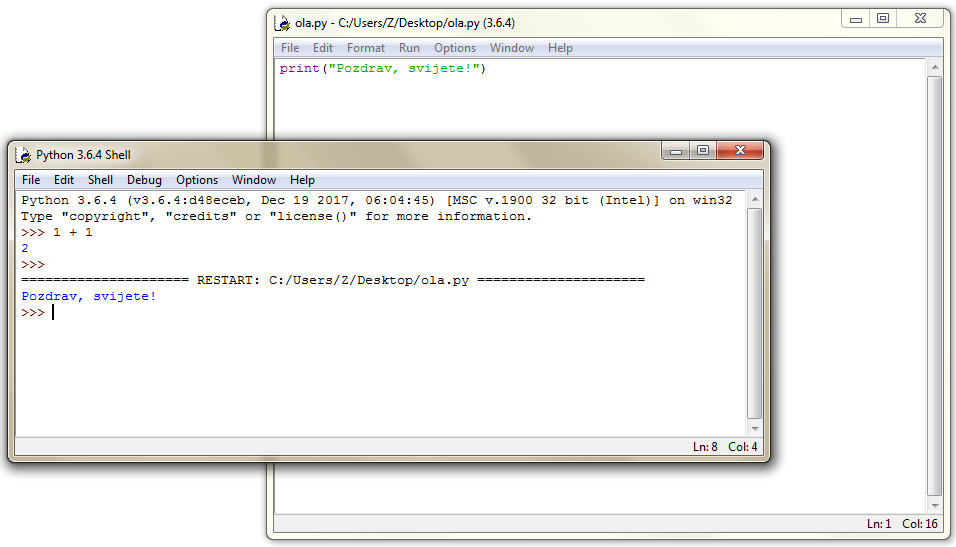This screenshot has width=956, height=547.
Task: Close the Python 3.6.4 Shell window
Action: tap(741, 151)
